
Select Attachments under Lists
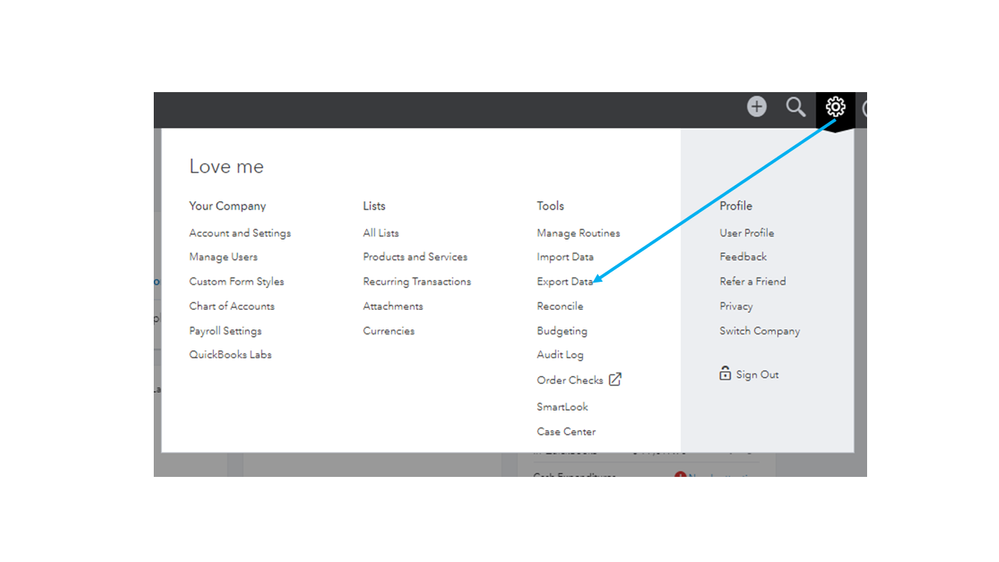[392, 306]
